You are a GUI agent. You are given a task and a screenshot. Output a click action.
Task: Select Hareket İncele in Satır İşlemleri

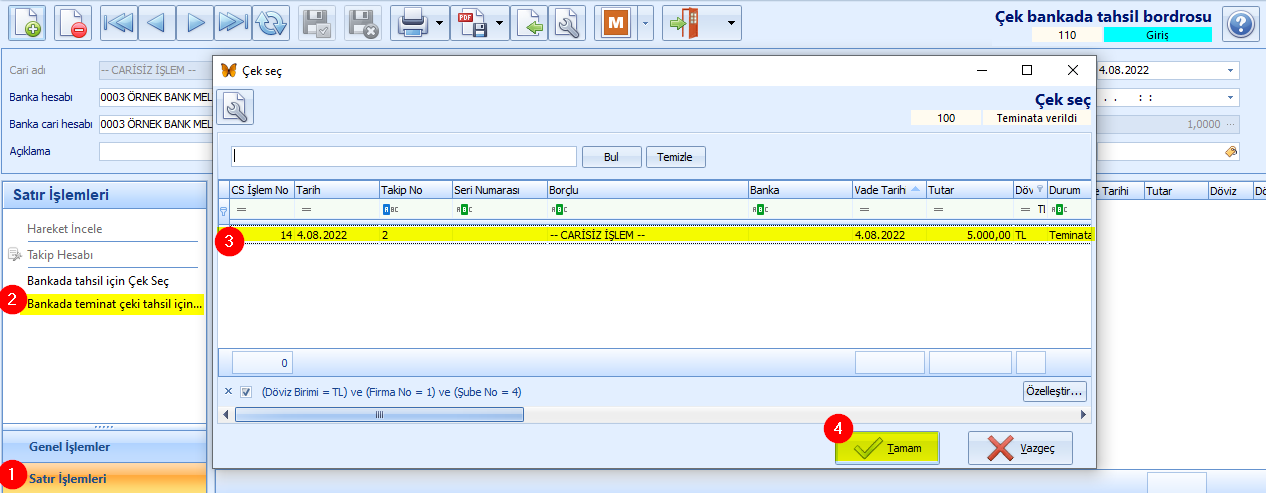64,229
